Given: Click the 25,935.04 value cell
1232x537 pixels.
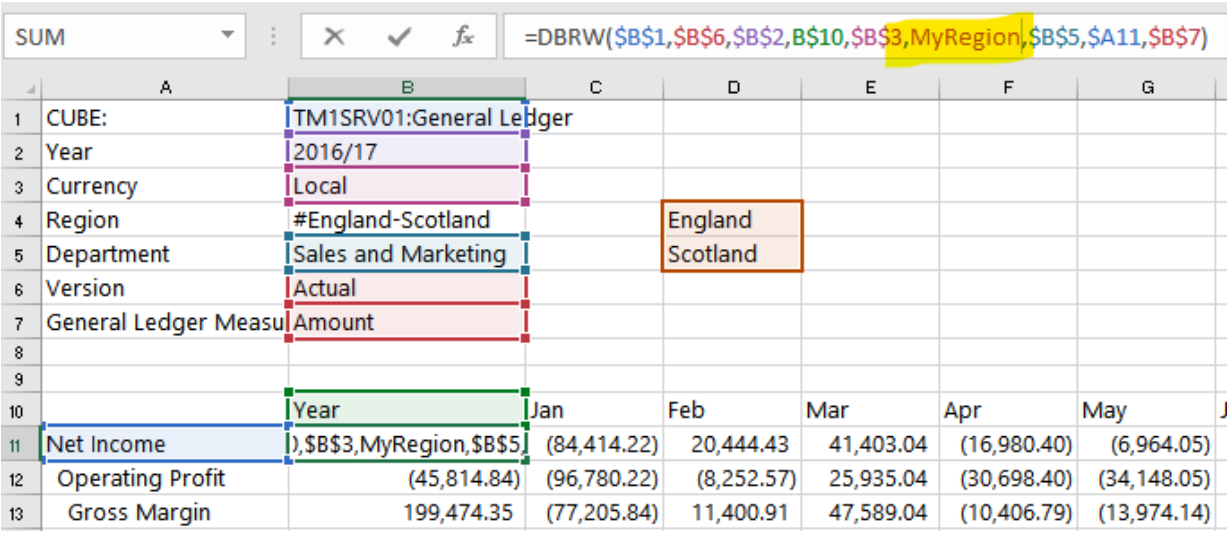Looking at the screenshot, I should point(870,478).
